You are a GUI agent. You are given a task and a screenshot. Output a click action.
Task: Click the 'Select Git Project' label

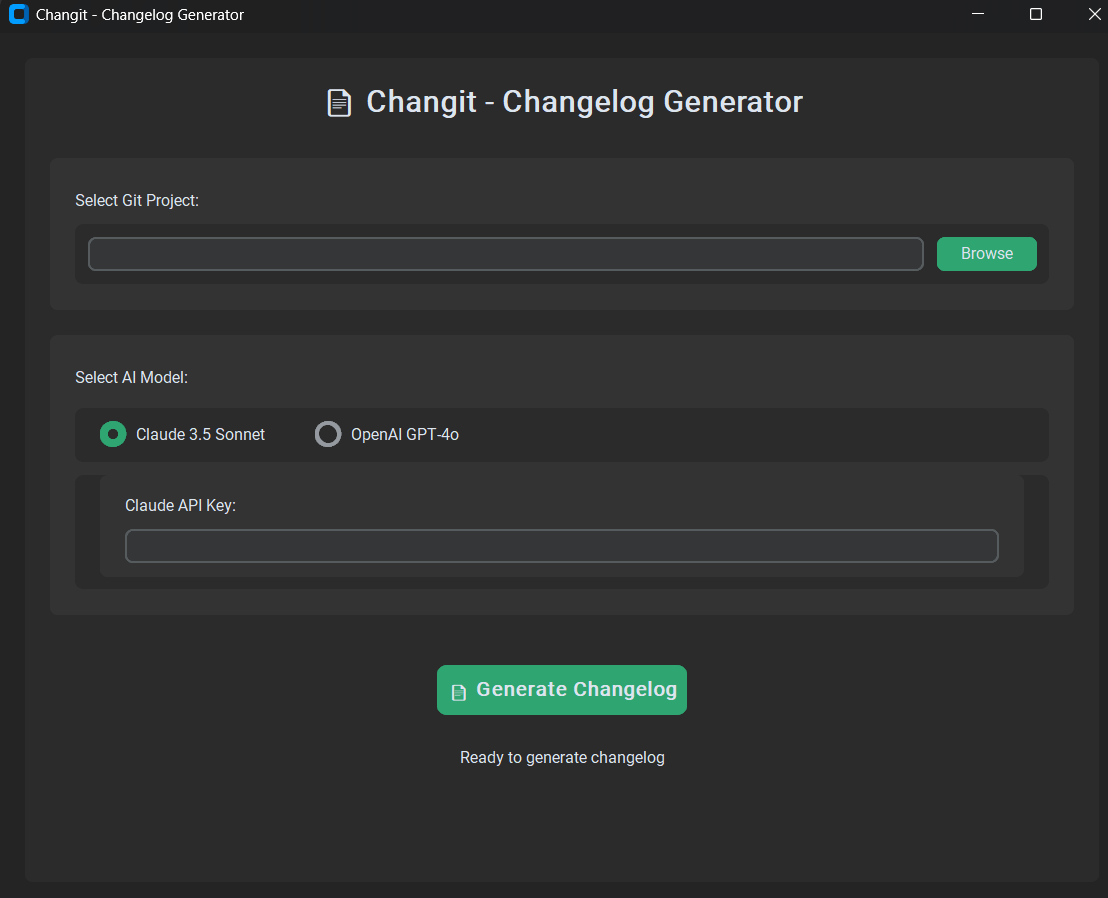point(137,200)
